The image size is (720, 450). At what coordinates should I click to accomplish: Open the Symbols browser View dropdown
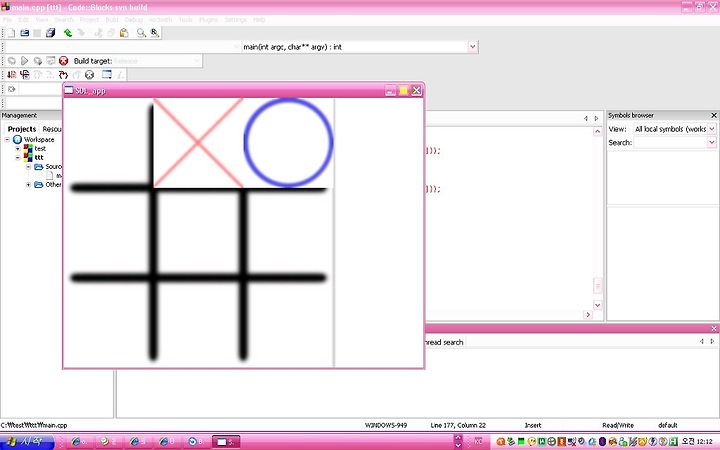pyautogui.click(x=675, y=129)
